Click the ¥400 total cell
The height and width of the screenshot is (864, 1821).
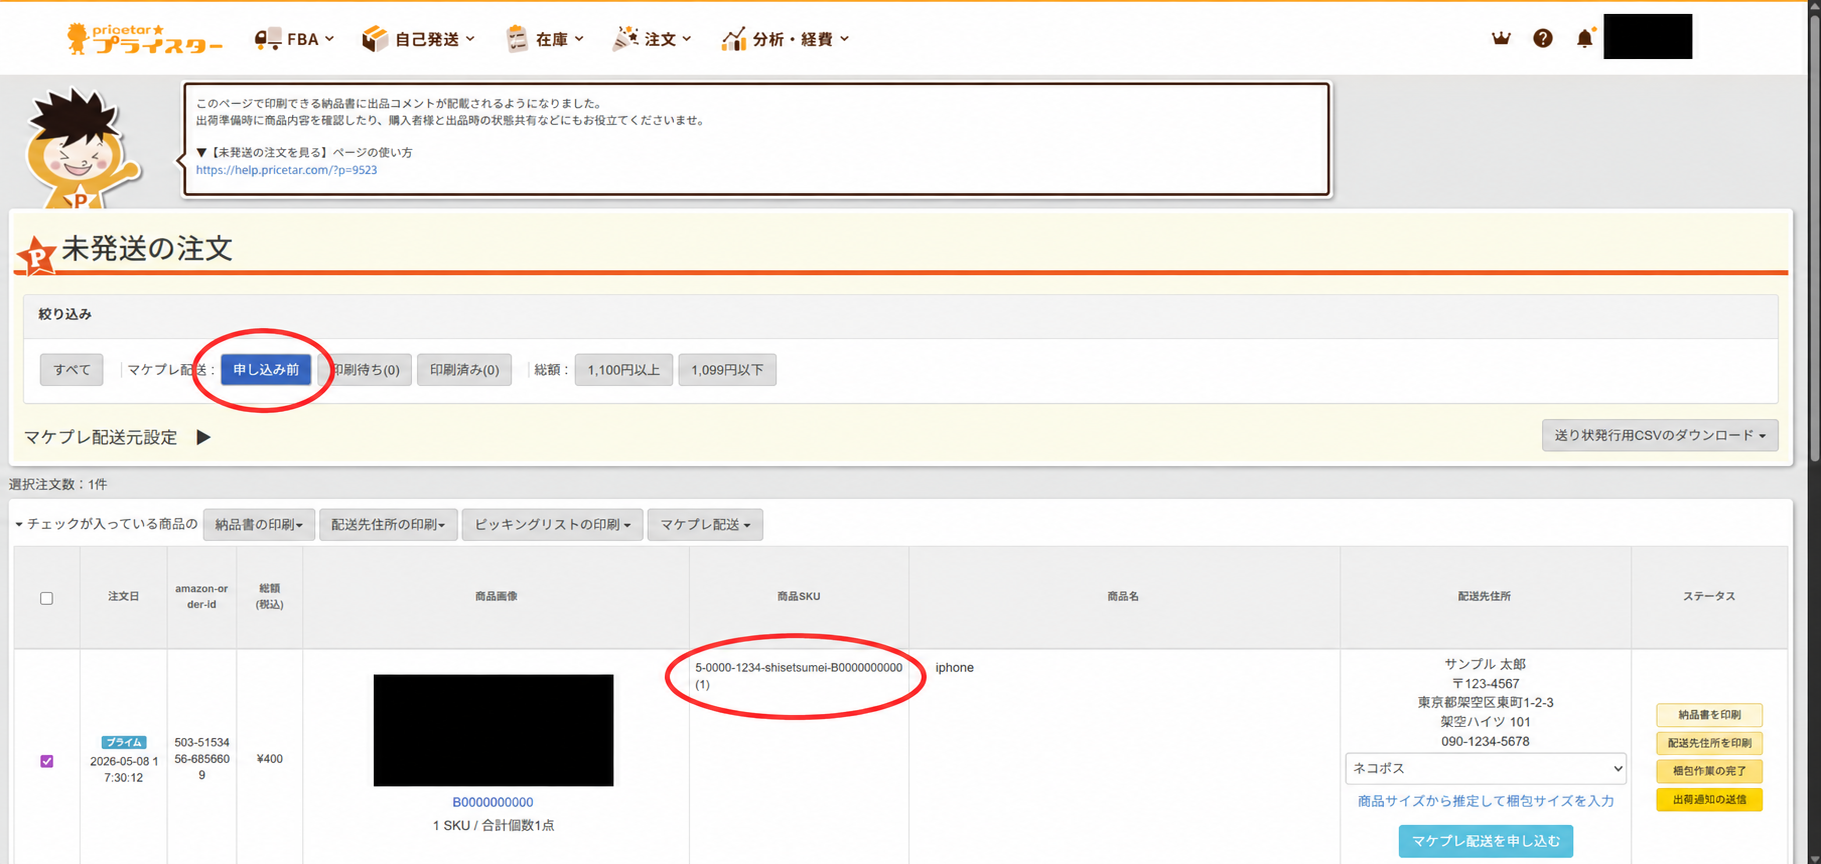tap(270, 759)
